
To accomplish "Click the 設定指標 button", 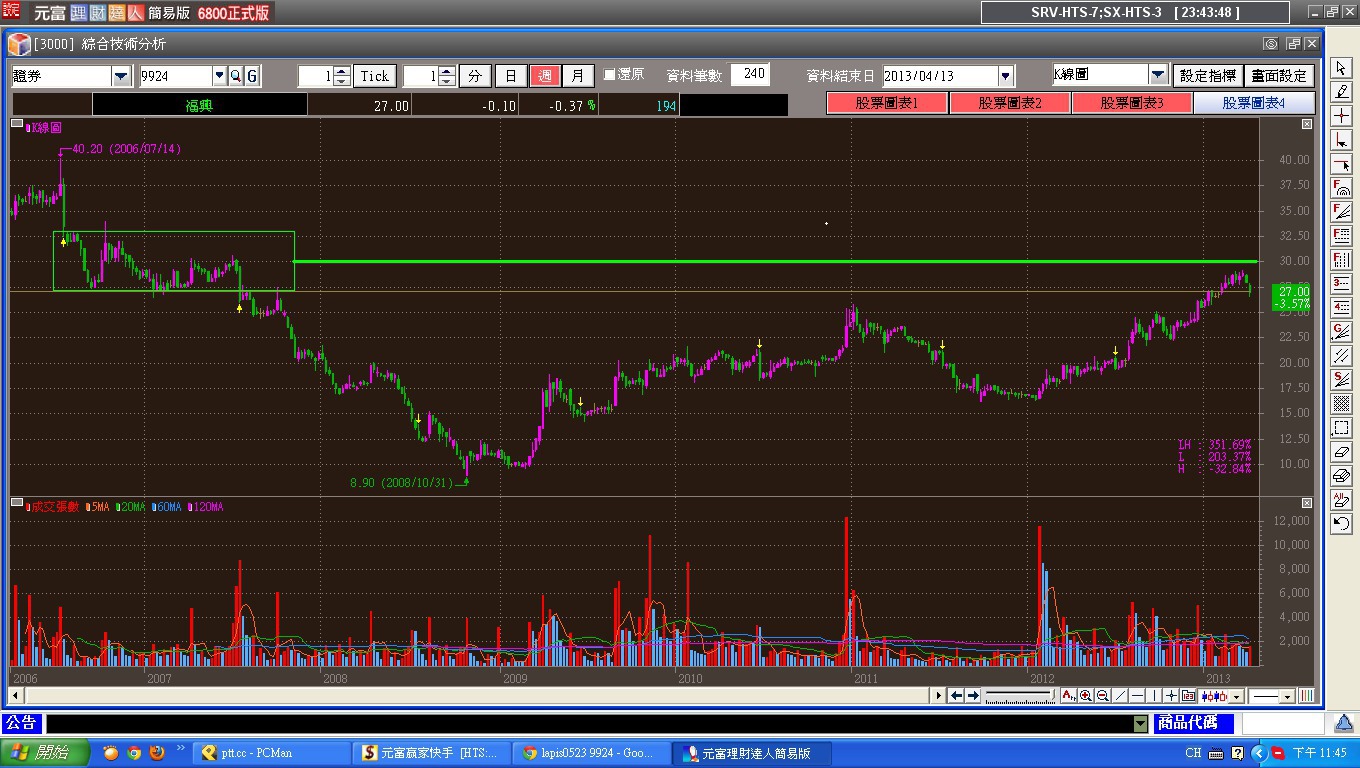I will coord(1208,75).
